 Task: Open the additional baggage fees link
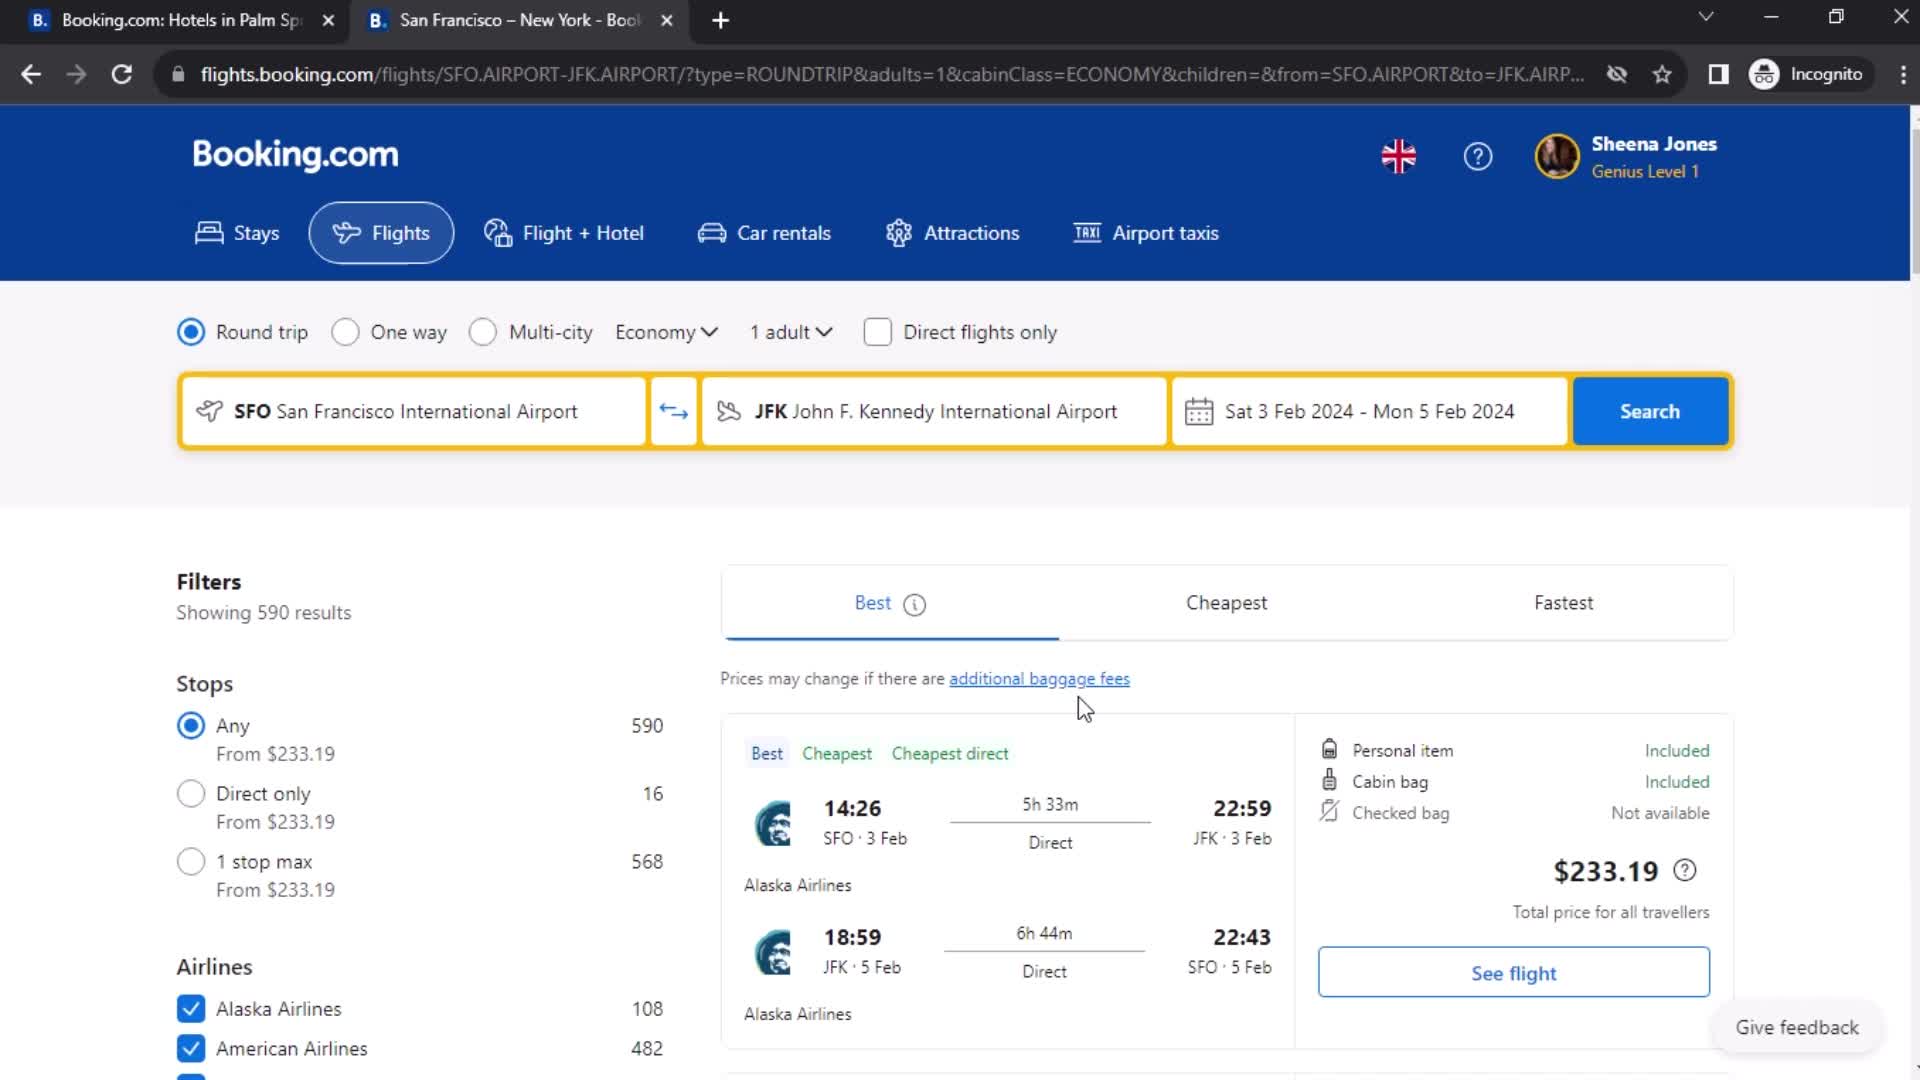[x=1039, y=679]
